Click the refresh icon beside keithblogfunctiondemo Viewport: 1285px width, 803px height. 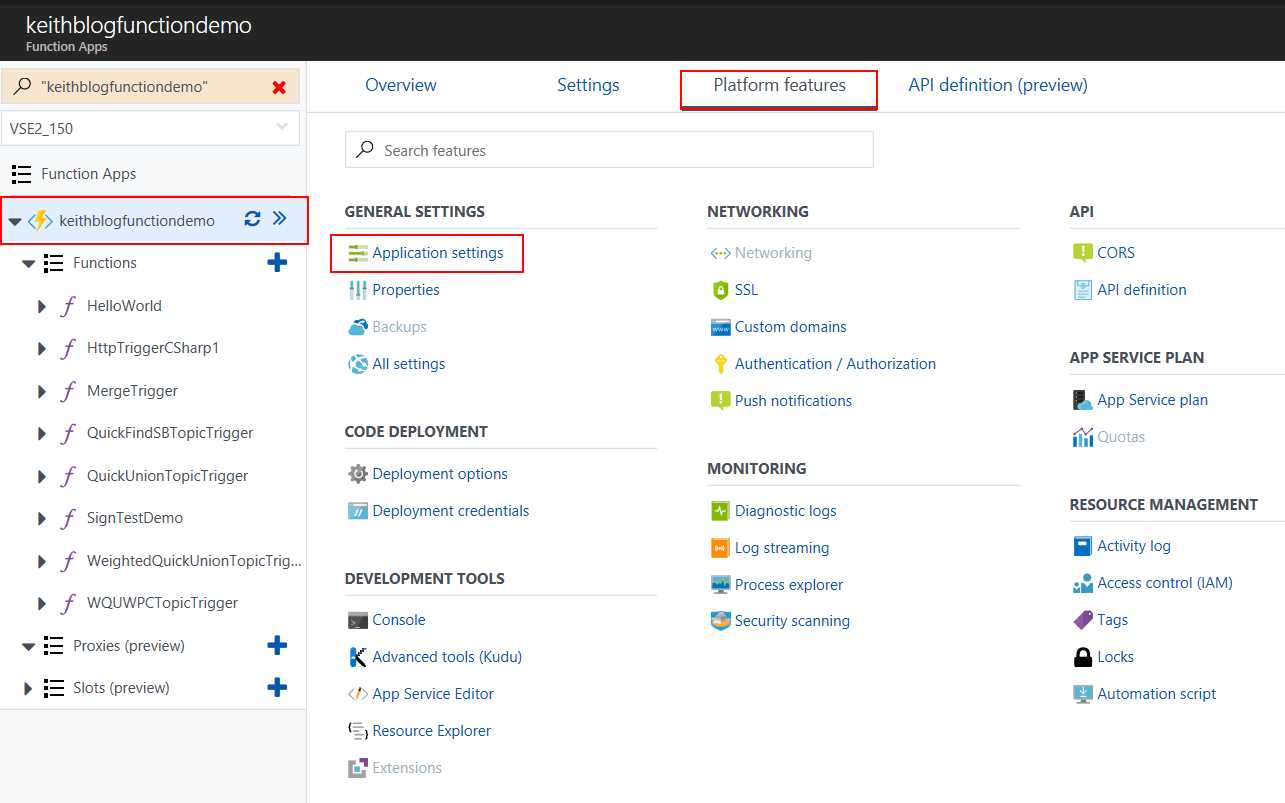click(252, 219)
